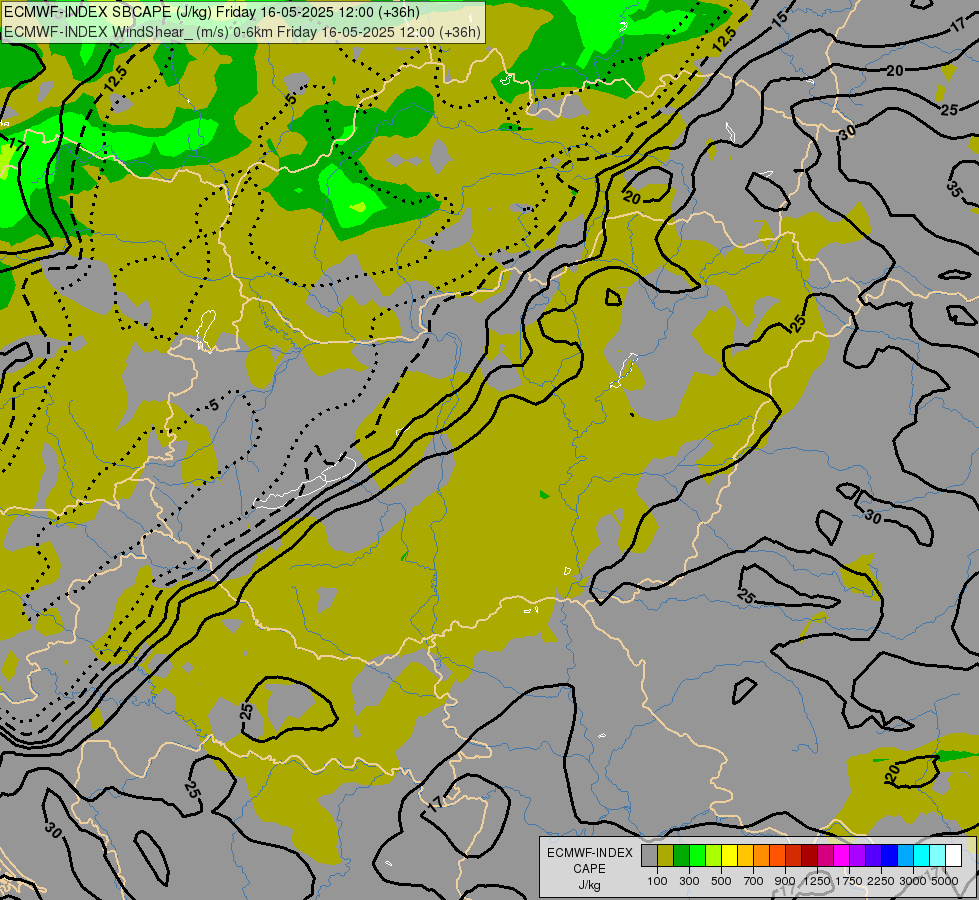This screenshot has width=979, height=900.
Task: Click the legend scale value 300
Action: point(689,881)
